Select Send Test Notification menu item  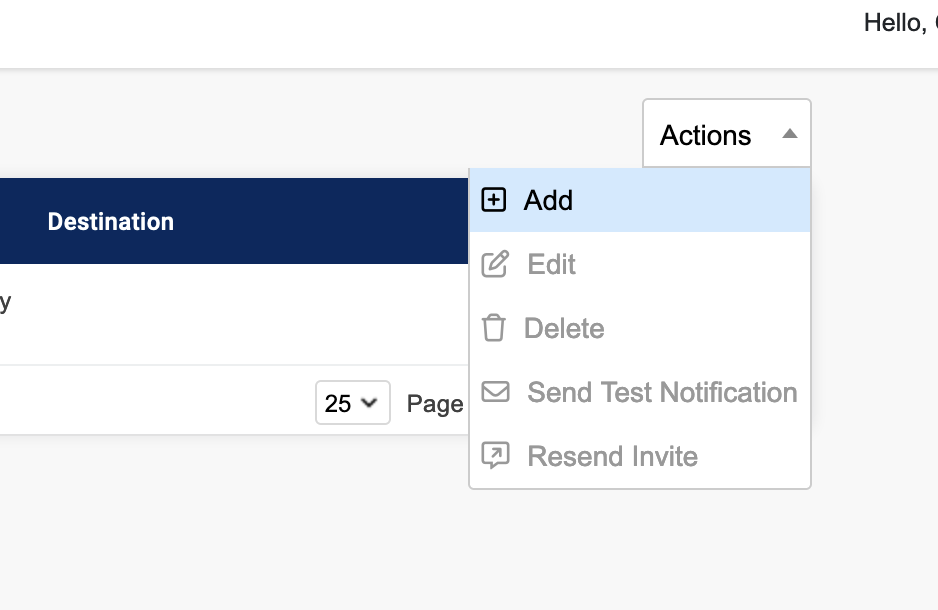pos(662,392)
